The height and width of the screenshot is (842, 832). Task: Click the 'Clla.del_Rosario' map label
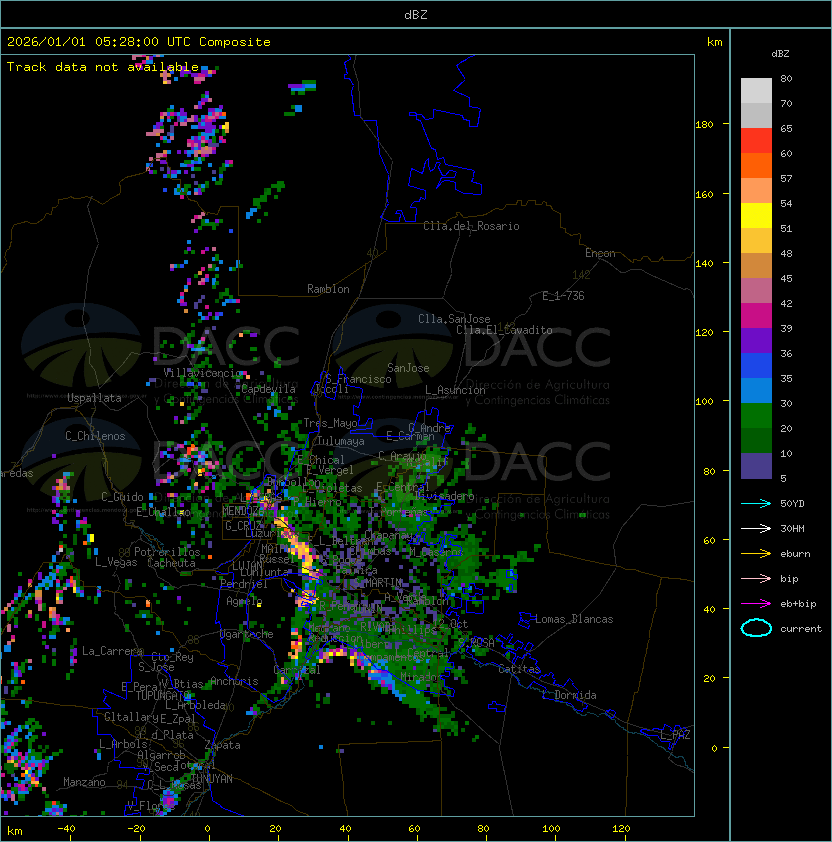(471, 226)
